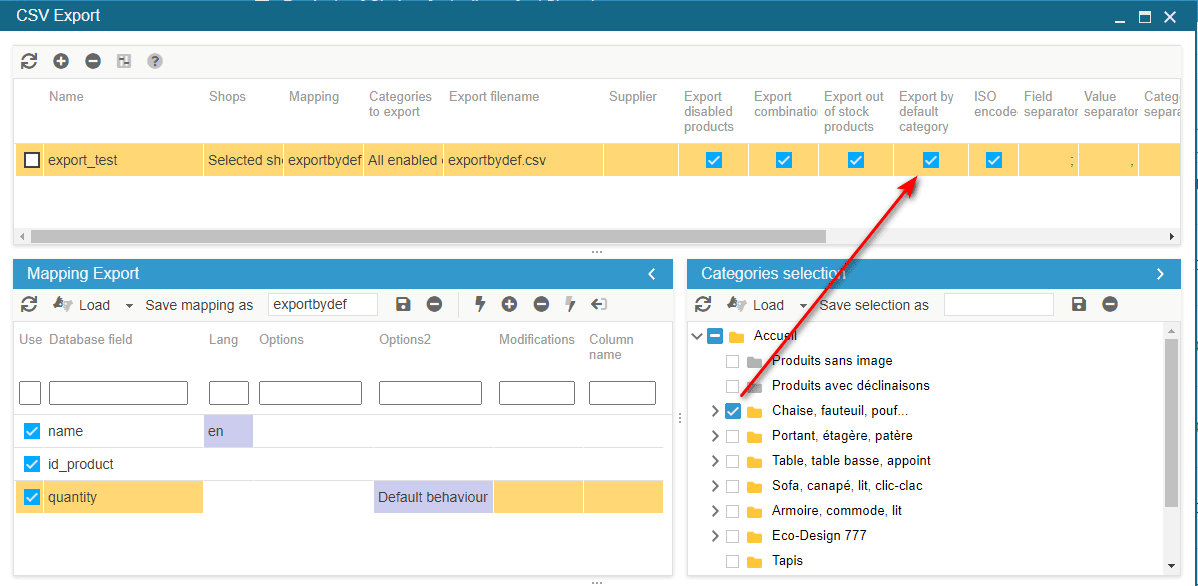Click the arrow icon ending the Mapping toolbar
1198x586 pixels.
coord(599,304)
